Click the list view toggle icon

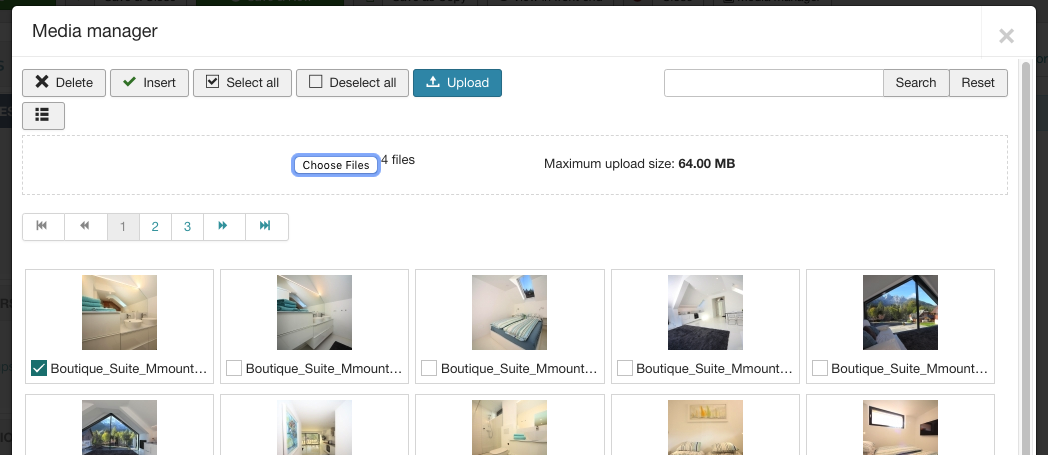coord(43,115)
